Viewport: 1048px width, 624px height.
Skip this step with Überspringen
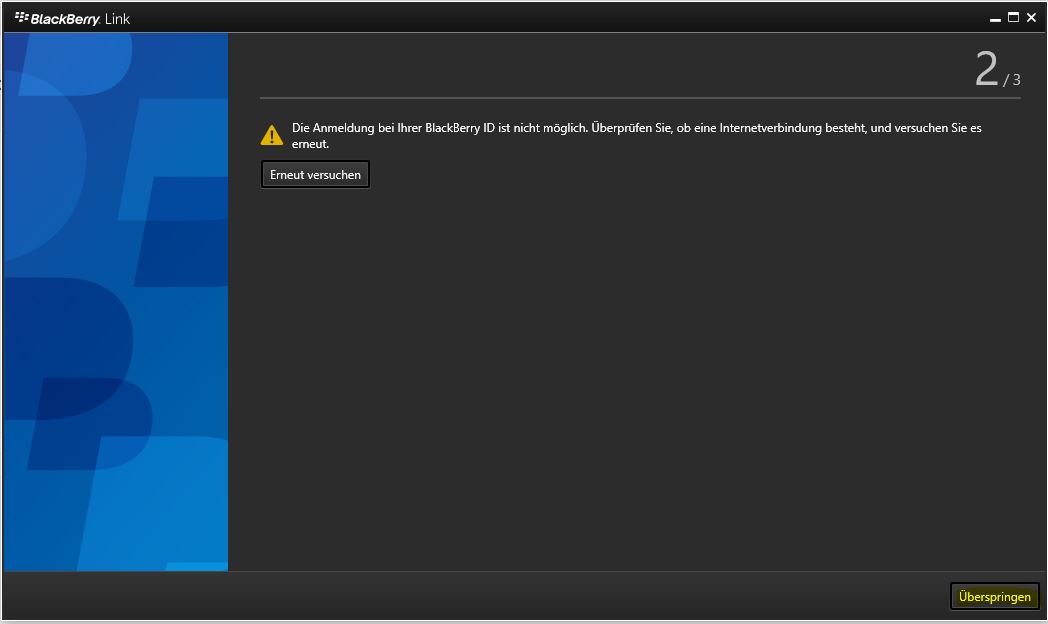coord(995,597)
